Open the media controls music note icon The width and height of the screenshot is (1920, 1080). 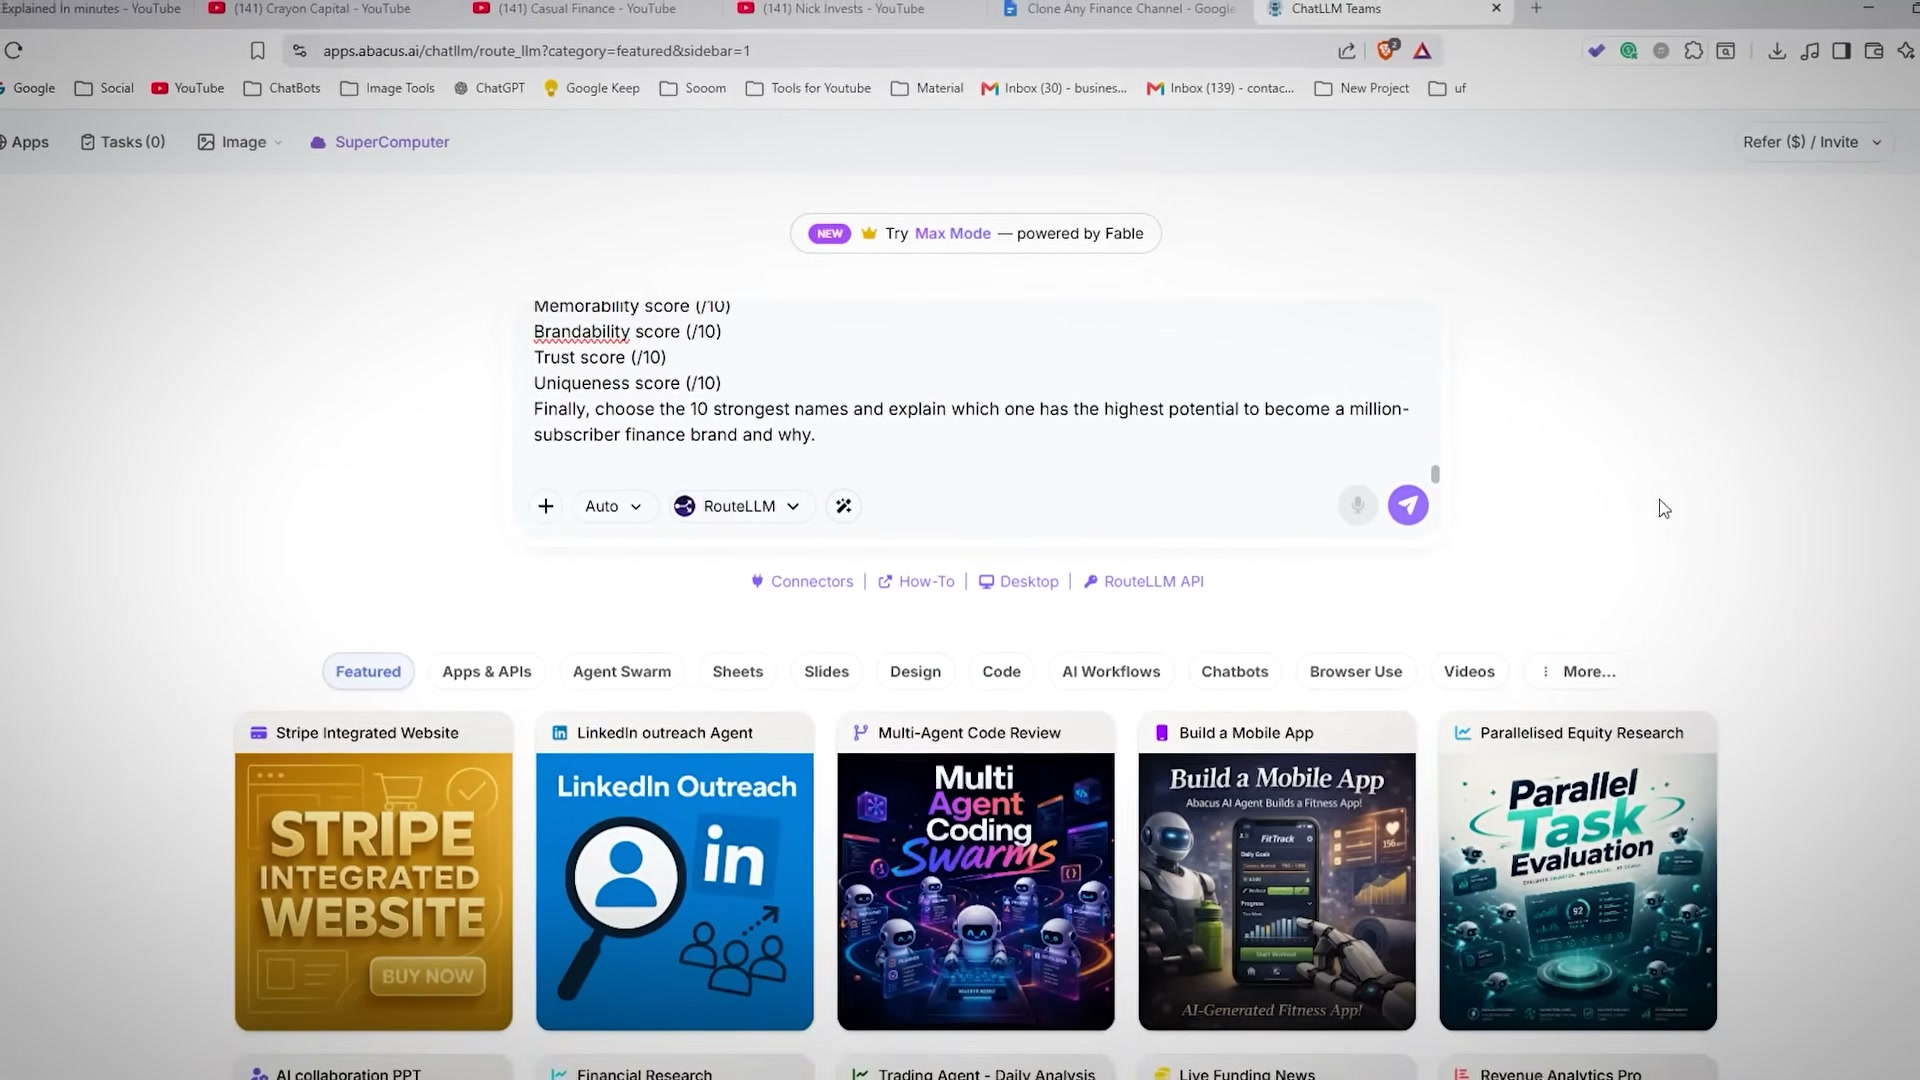(x=1809, y=51)
